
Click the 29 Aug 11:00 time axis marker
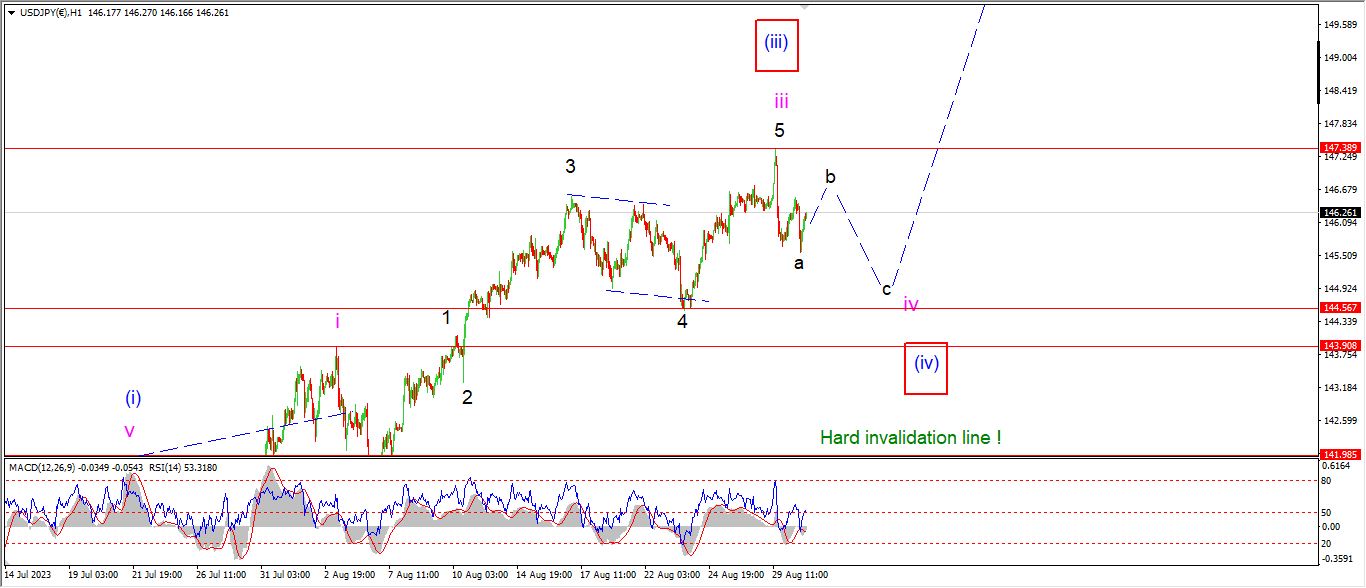pos(800,576)
